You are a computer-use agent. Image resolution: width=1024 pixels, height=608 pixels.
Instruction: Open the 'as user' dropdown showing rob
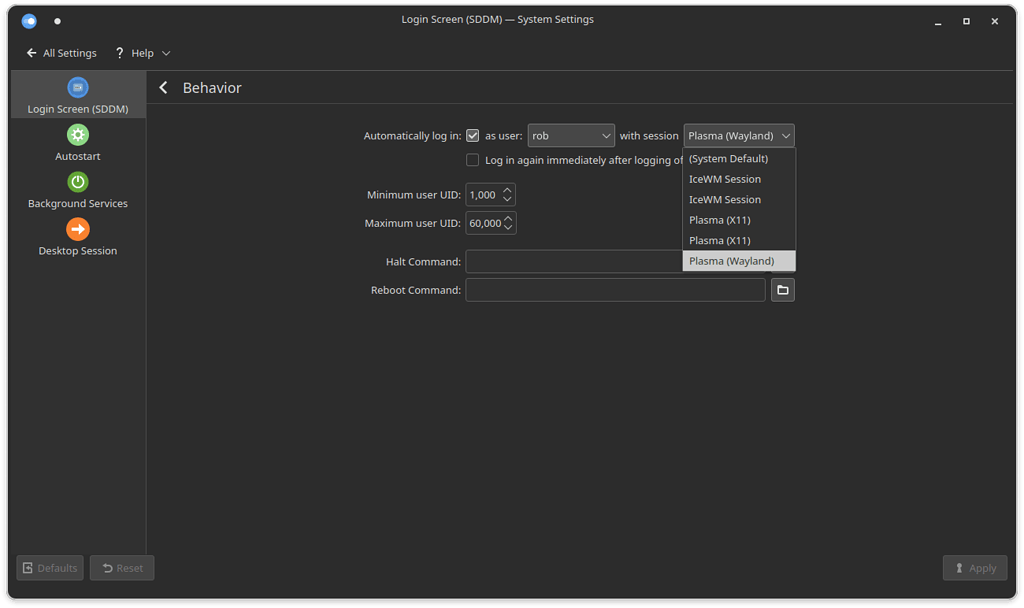point(571,135)
